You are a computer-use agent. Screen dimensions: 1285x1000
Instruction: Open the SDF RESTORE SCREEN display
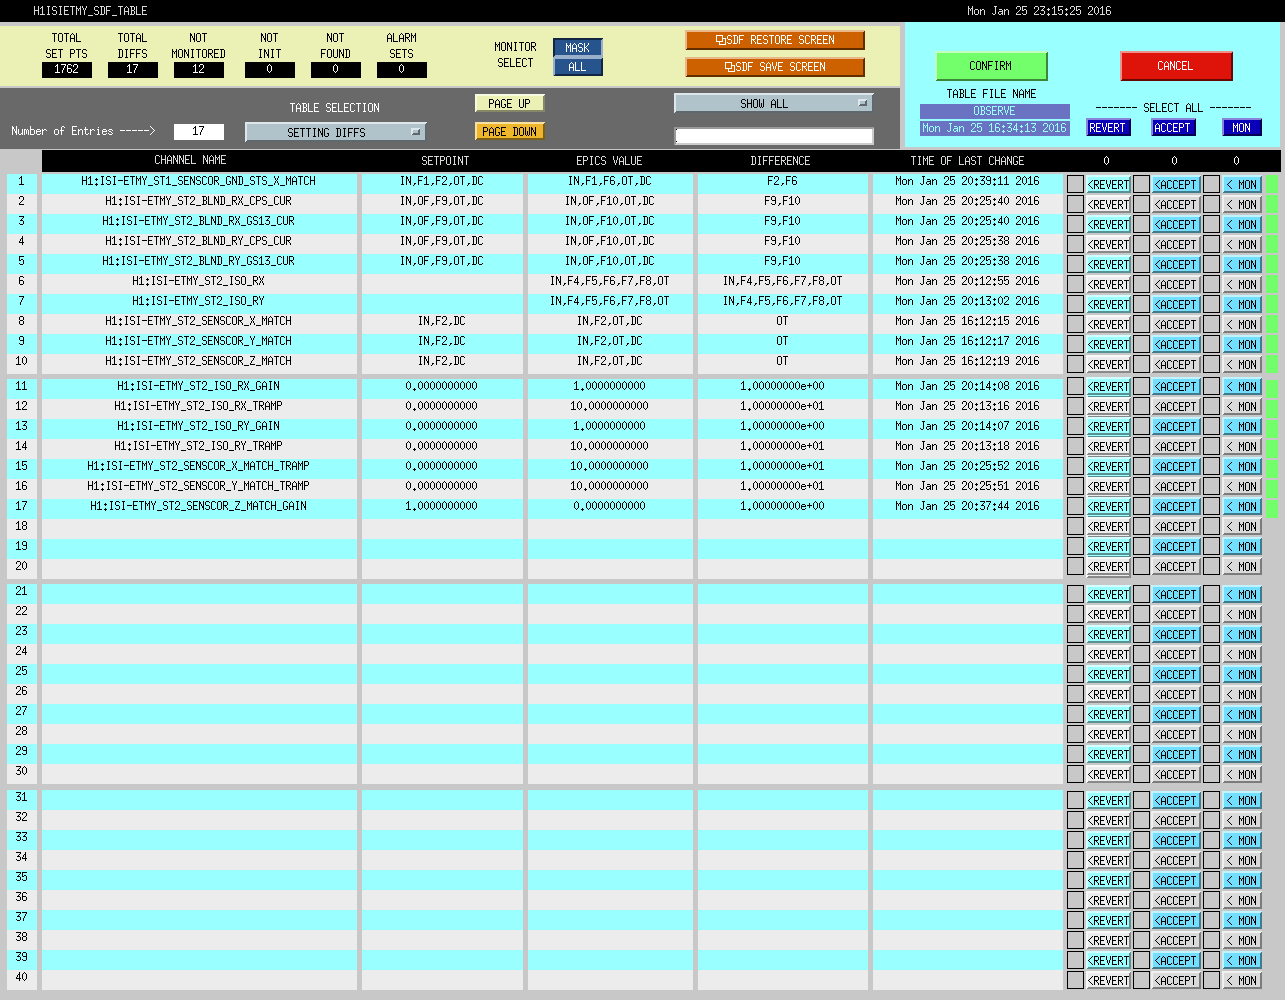775,40
